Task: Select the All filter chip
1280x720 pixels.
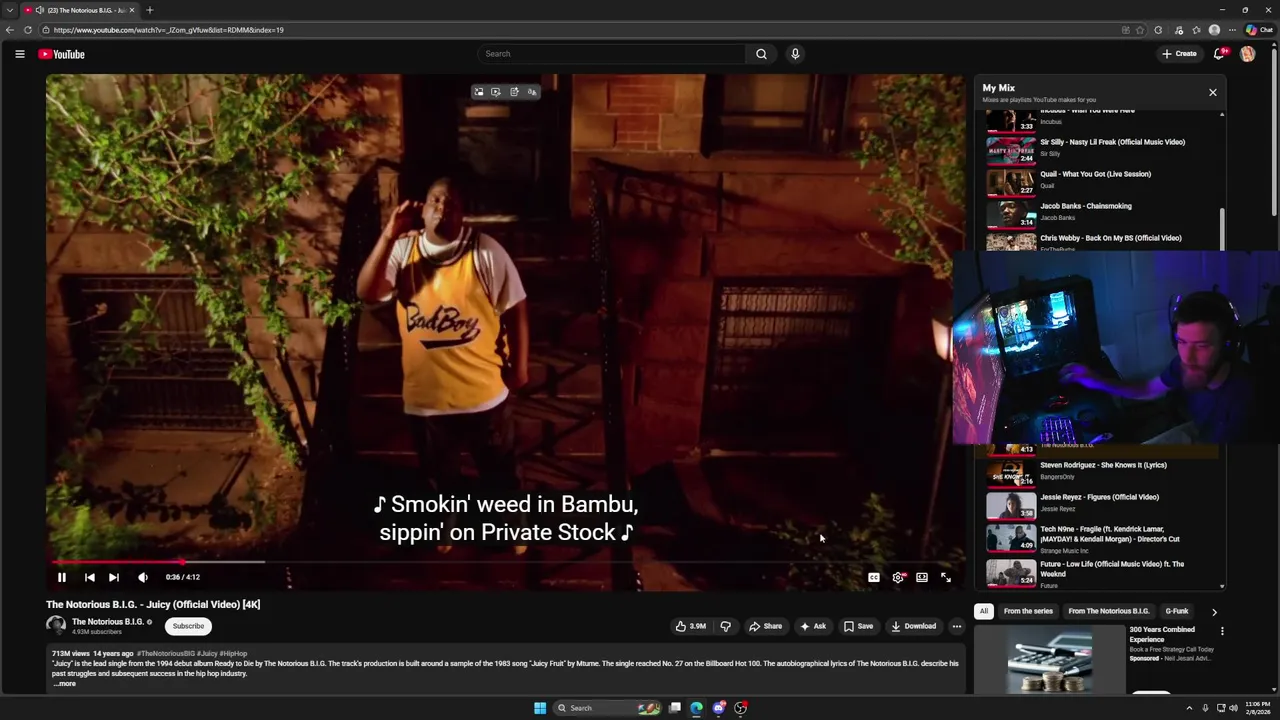Action: [x=984, y=611]
